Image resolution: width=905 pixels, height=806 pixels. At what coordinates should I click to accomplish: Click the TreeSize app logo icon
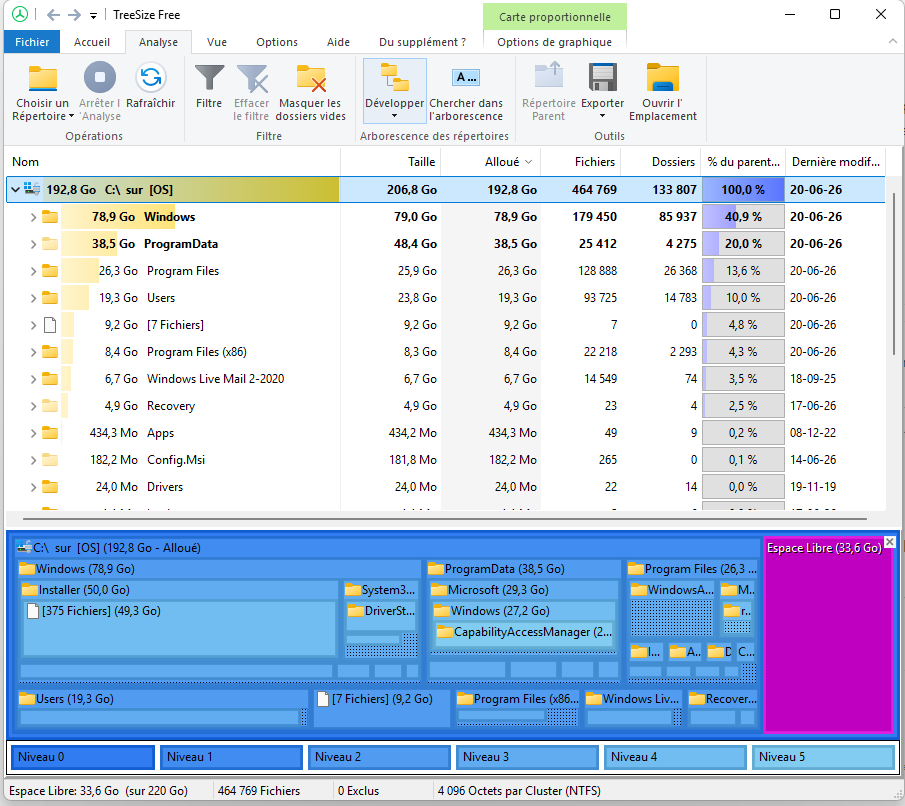20,14
